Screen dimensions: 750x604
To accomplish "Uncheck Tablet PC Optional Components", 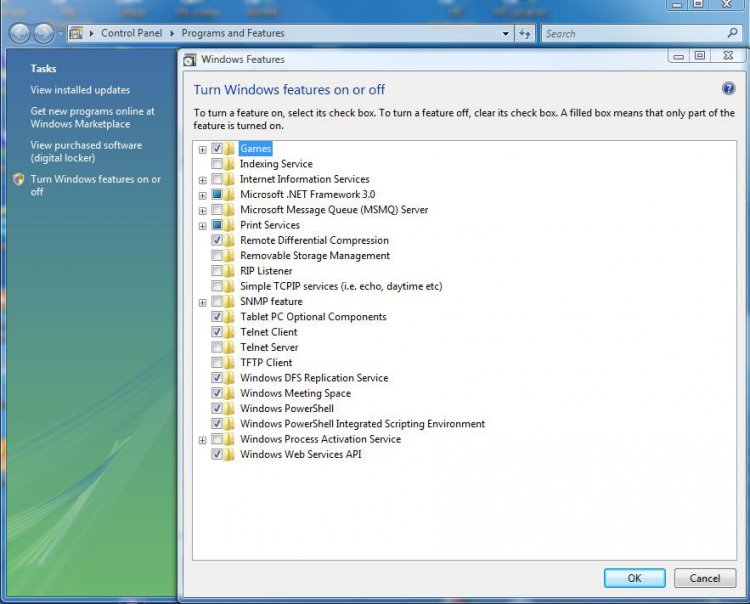I will [217, 317].
